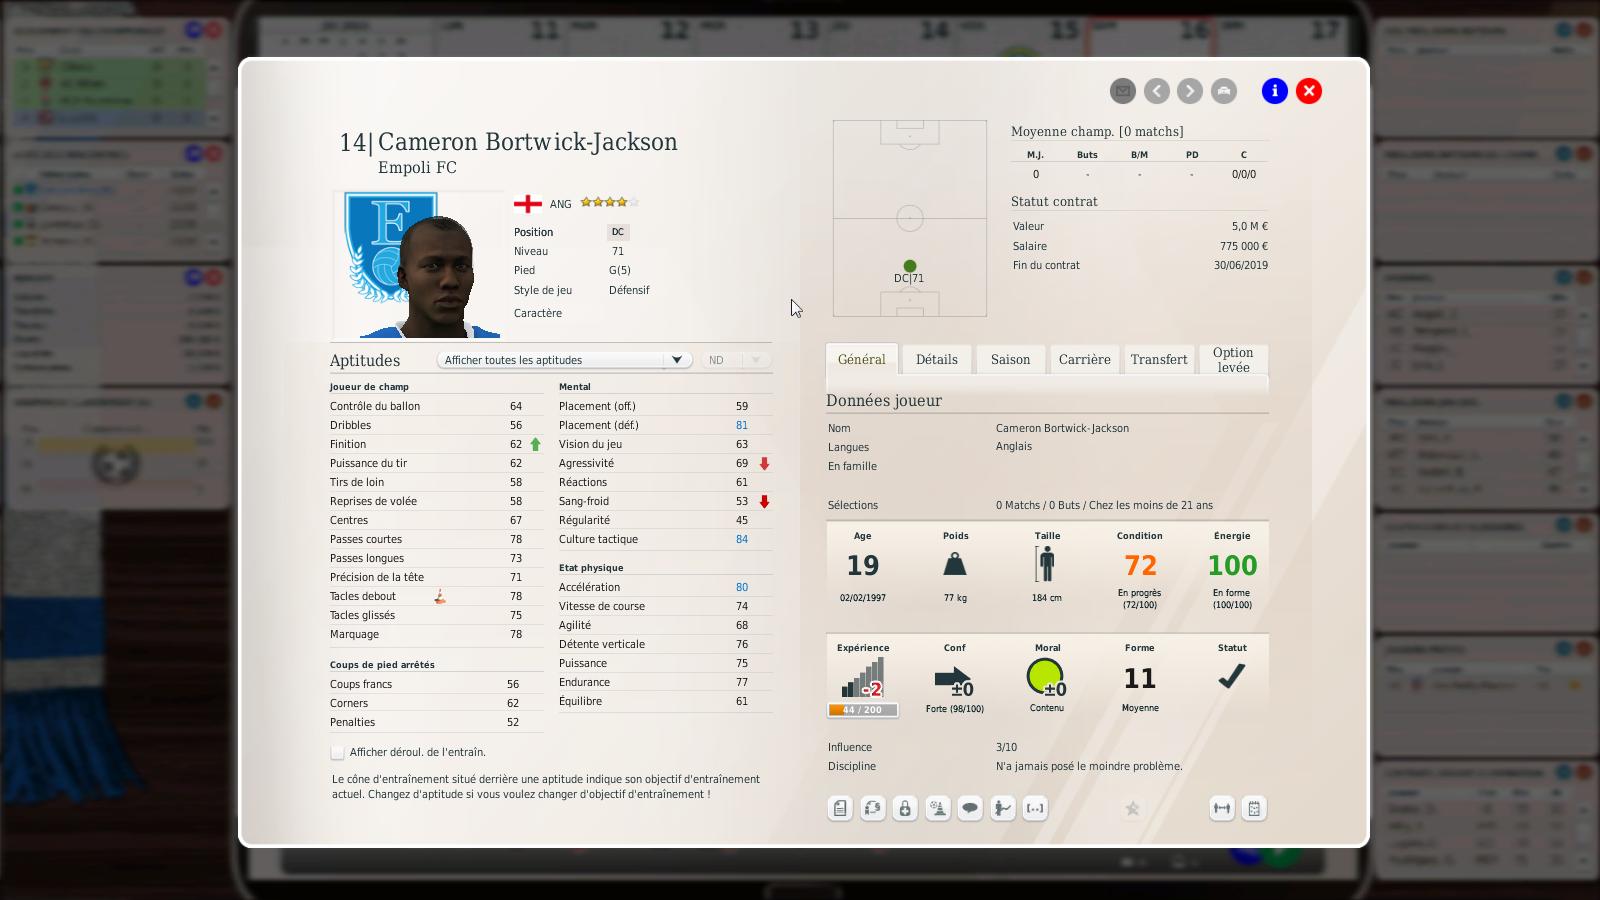Click the Accélération value 80
Viewport: 1600px width, 900px height.
742,587
